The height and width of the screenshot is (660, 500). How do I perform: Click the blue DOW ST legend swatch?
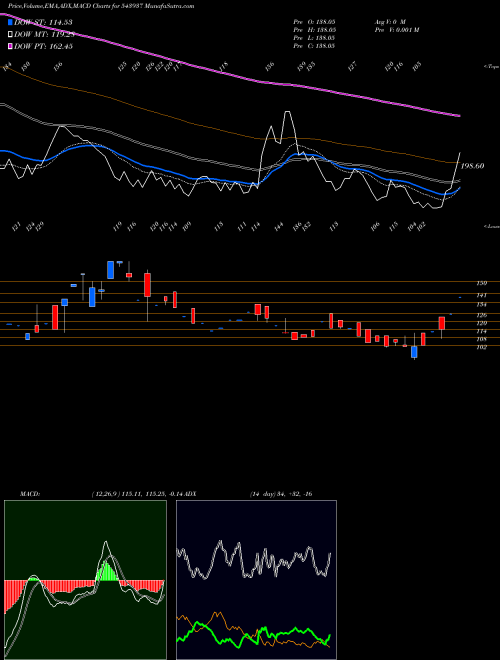click(11, 22)
